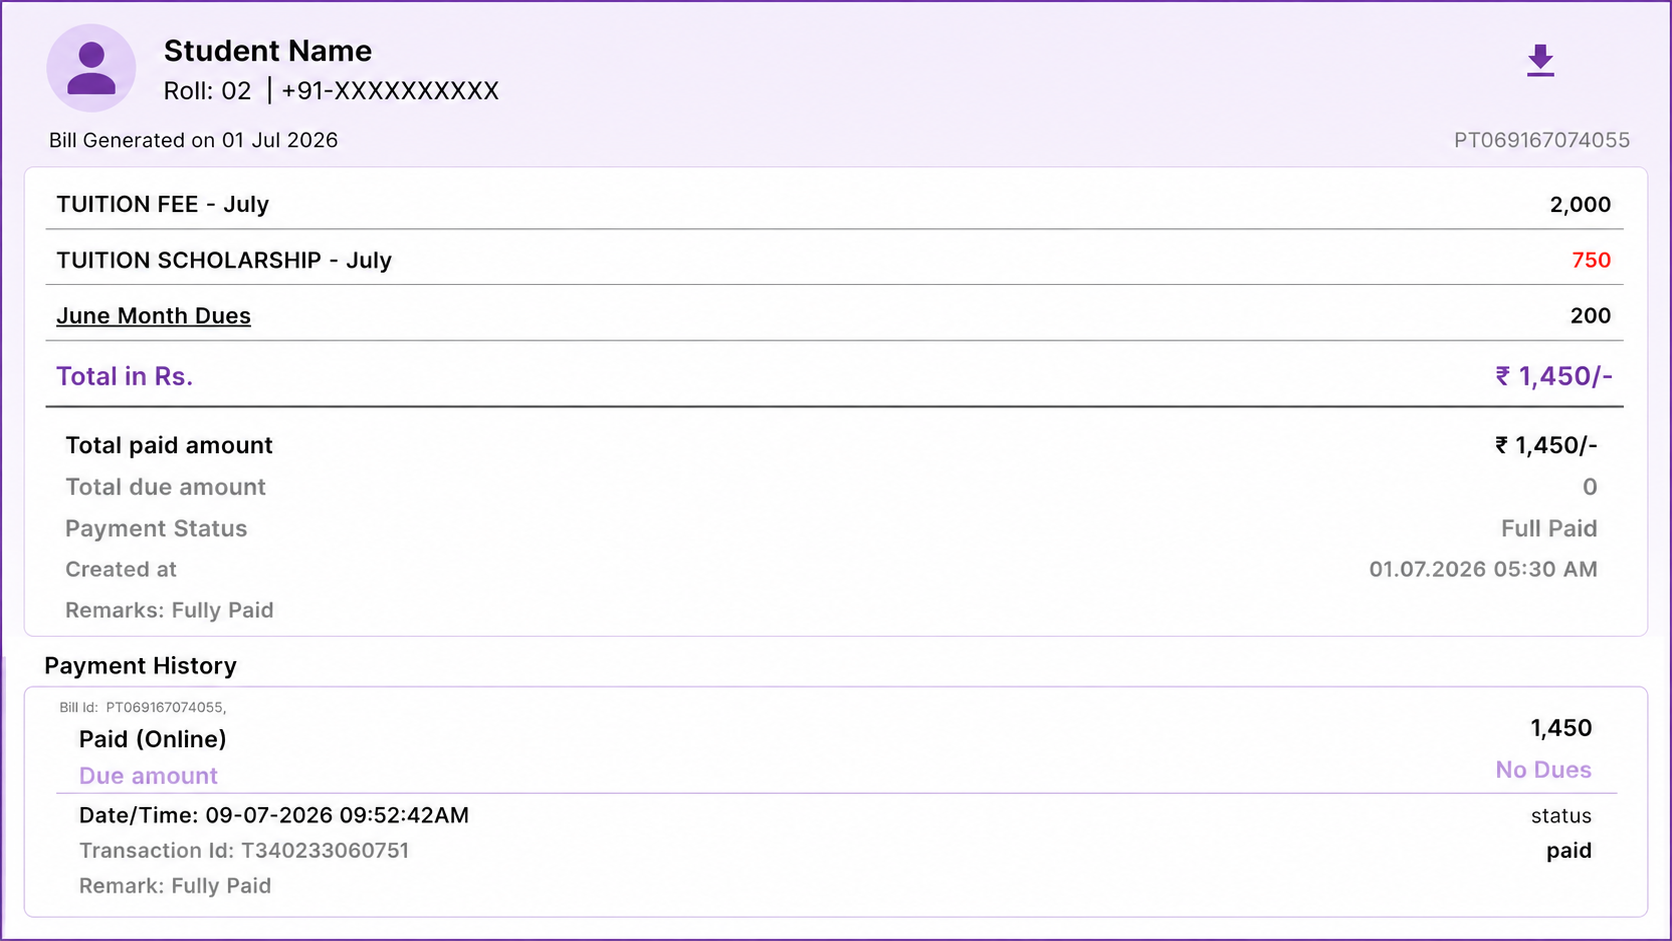This screenshot has height=941, width=1672.
Task: Select the 0 total due value
Action: coord(1590,487)
